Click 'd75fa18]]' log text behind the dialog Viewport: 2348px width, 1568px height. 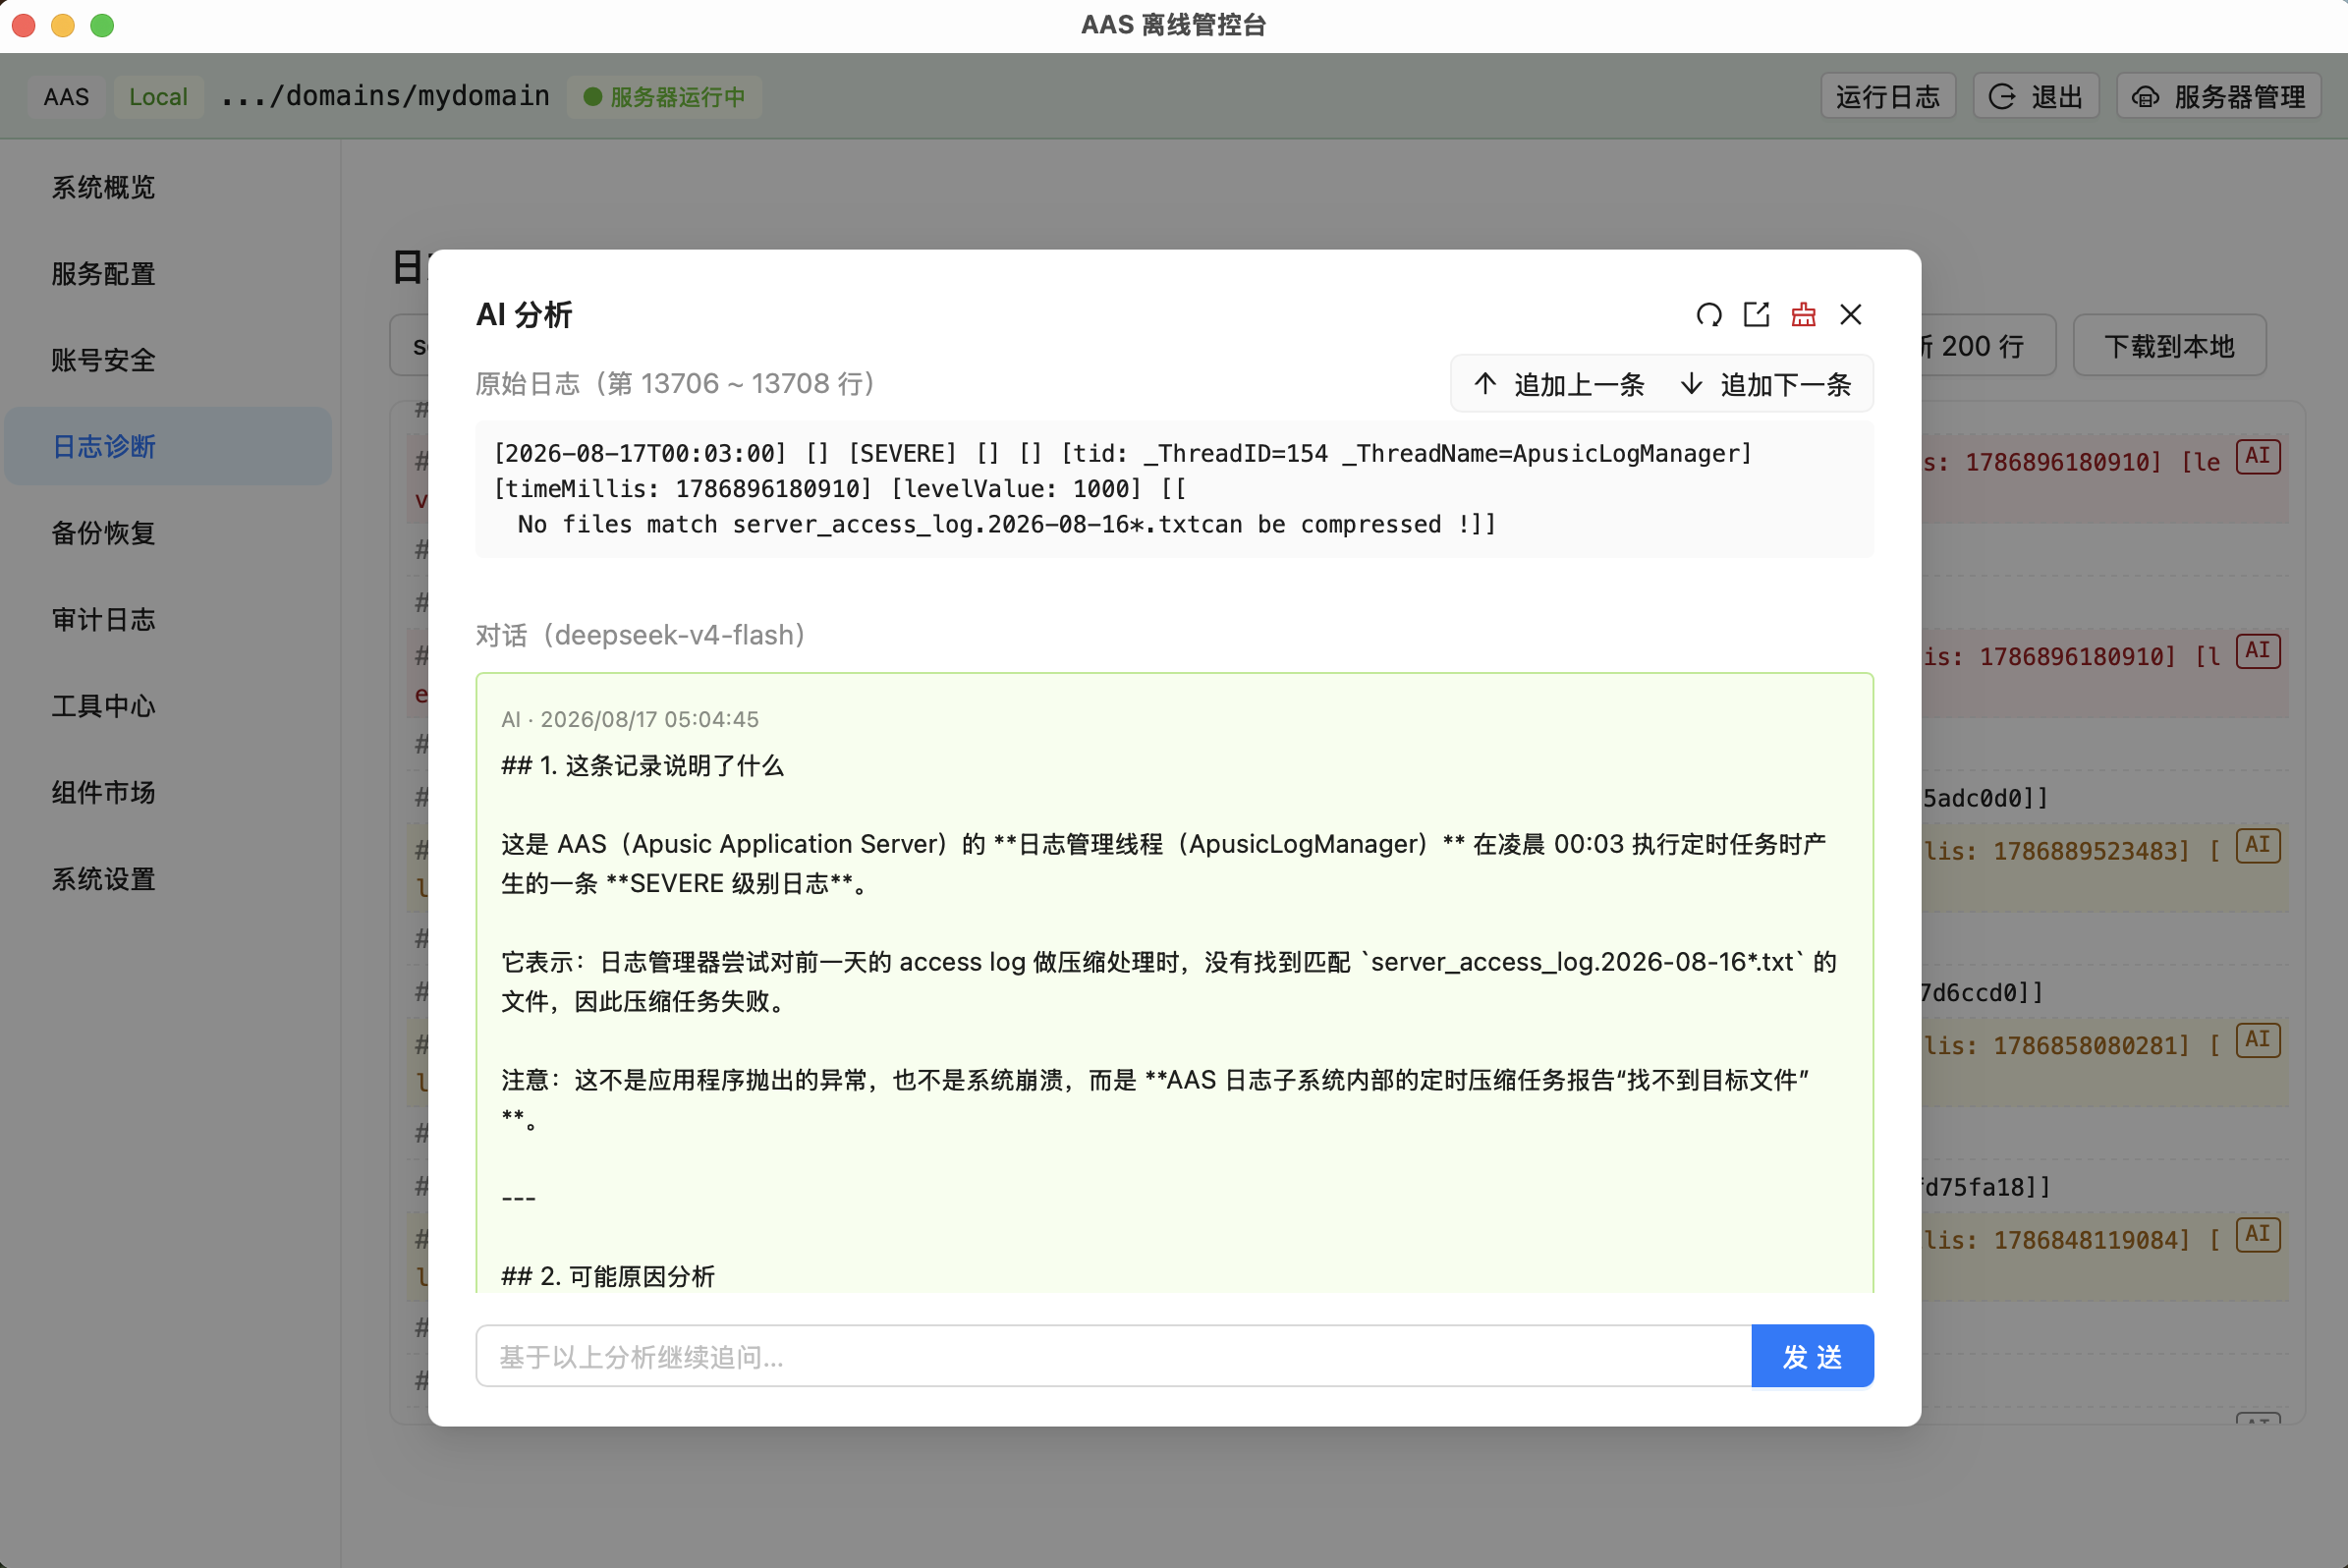tap(1986, 1187)
